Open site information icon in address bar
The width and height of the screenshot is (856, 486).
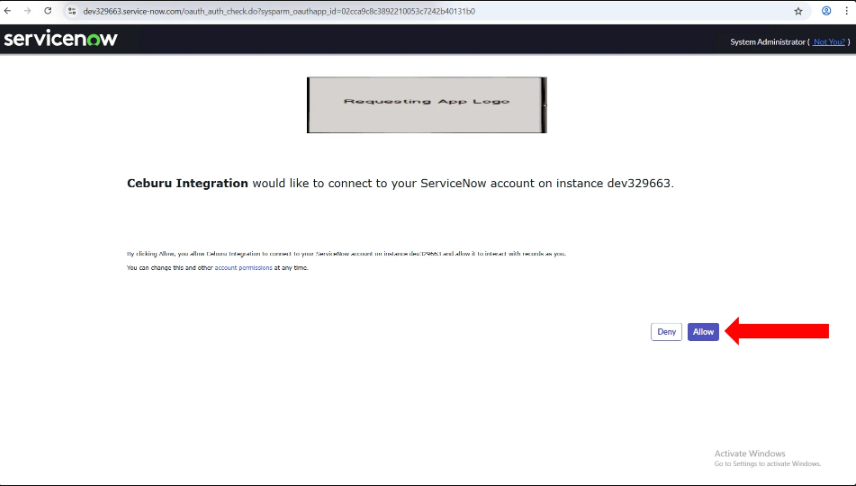(72, 11)
